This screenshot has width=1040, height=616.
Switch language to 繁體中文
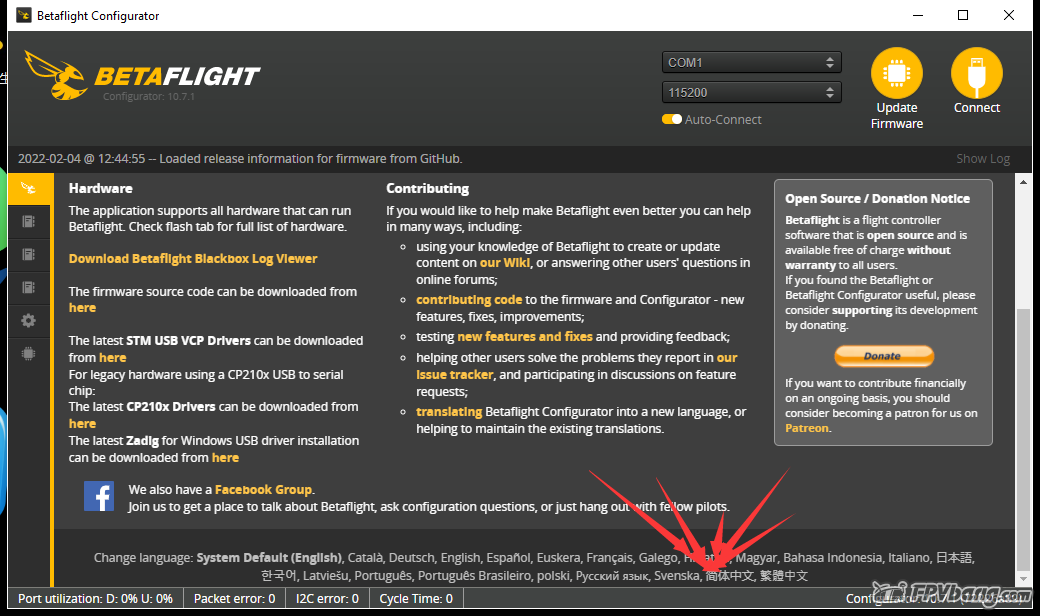[x=784, y=576]
